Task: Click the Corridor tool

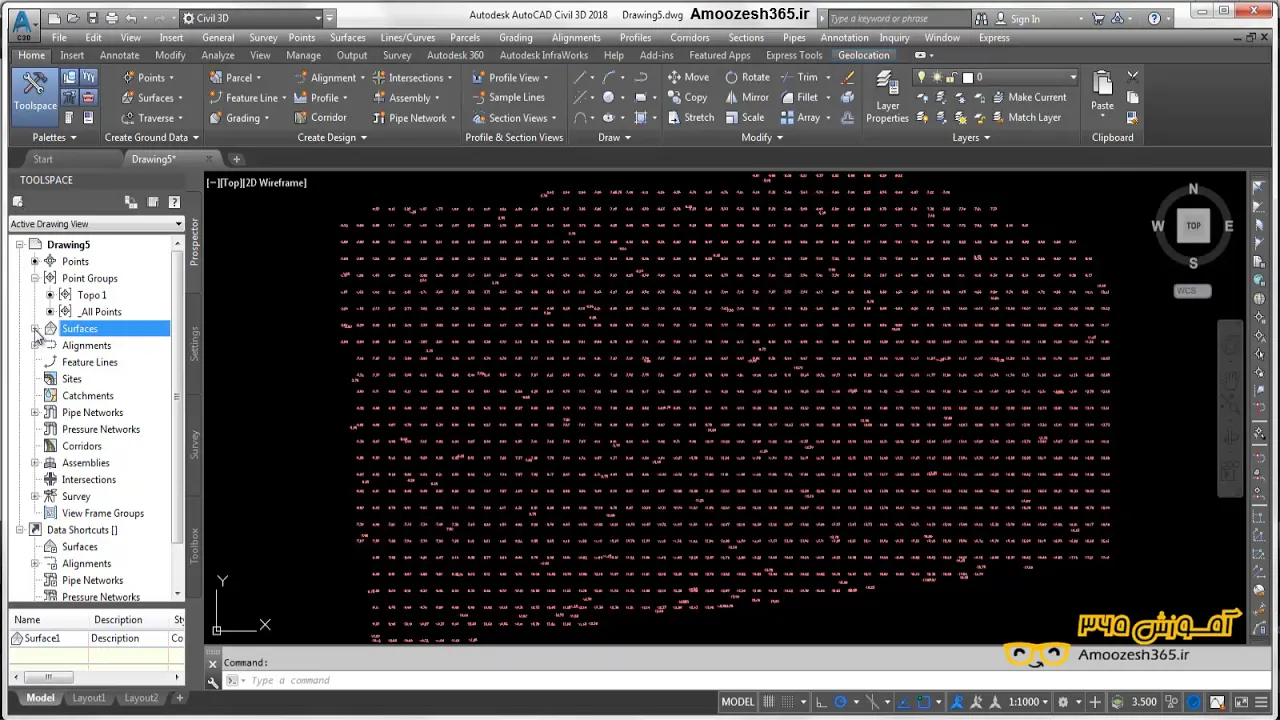Action: click(x=319, y=117)
